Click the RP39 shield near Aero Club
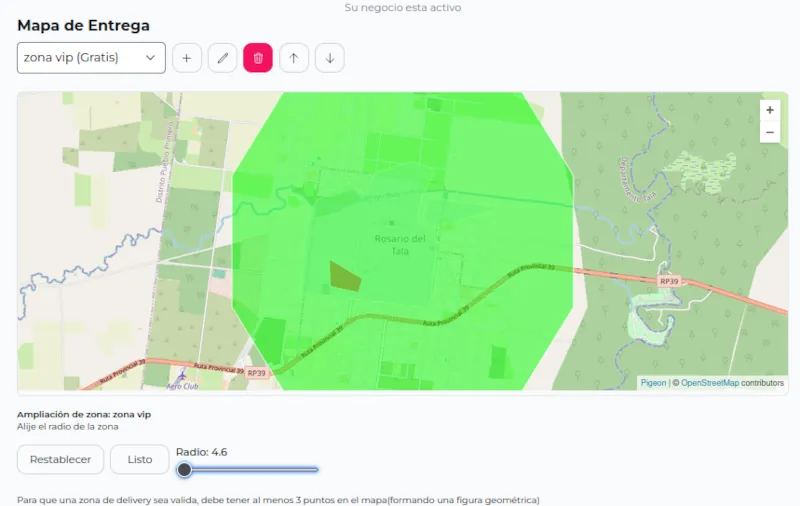Screen dimensions: 800x506 [x=257, y=373]
